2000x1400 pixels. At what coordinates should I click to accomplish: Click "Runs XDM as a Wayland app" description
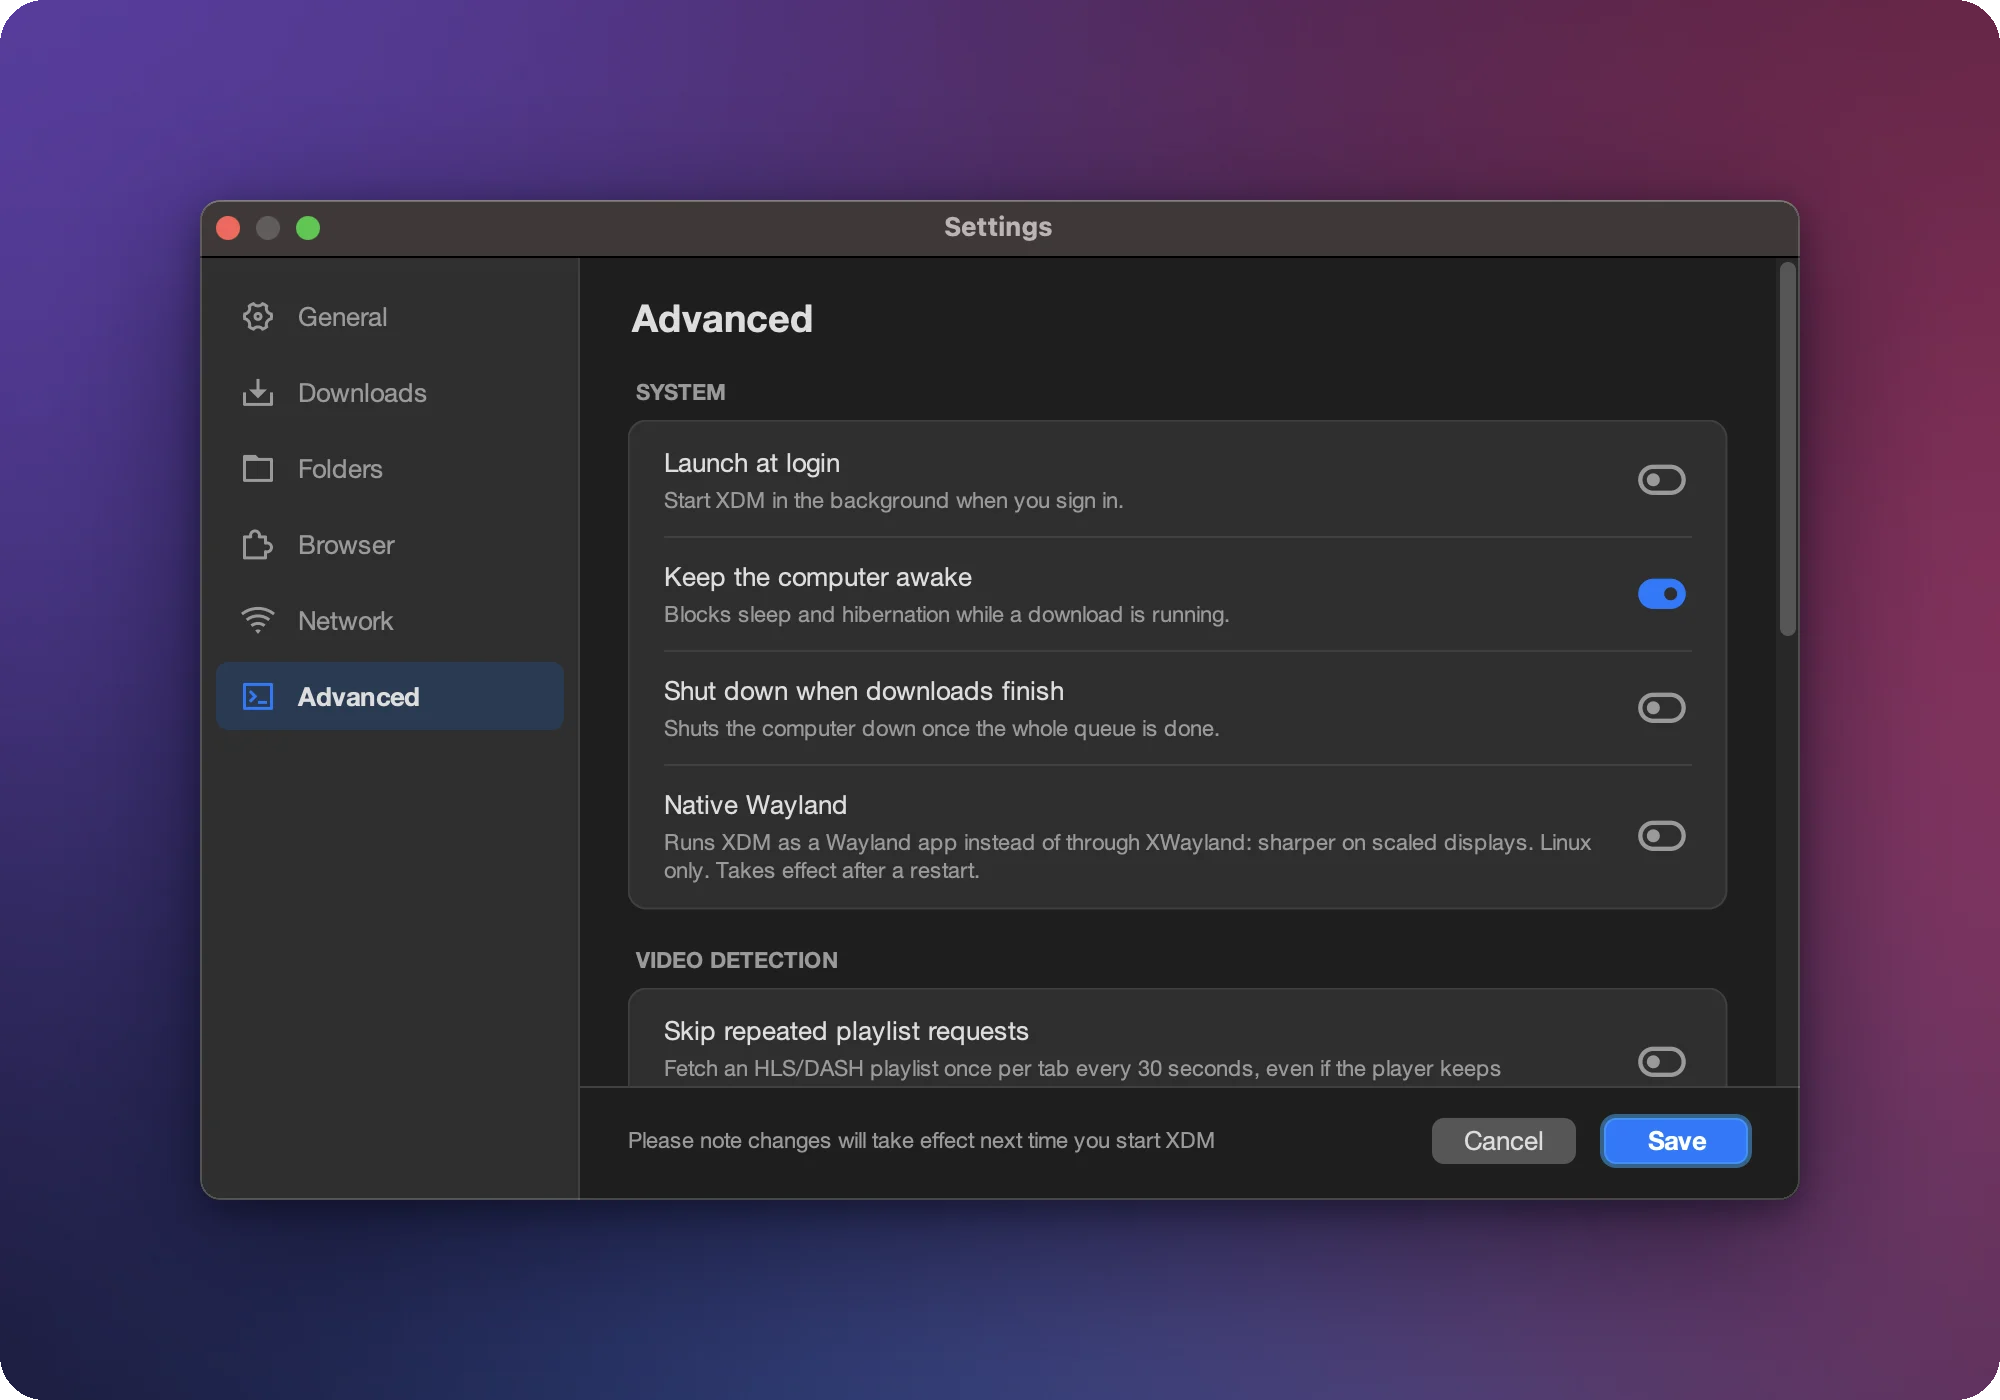(x=1127, y=856)
